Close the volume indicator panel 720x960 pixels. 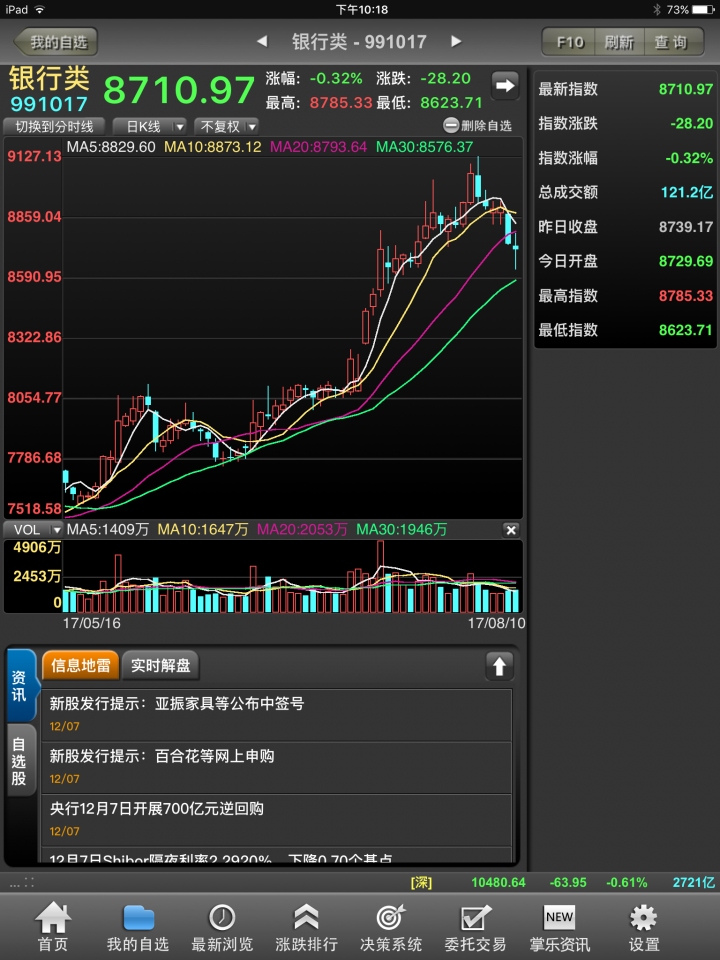511,530
